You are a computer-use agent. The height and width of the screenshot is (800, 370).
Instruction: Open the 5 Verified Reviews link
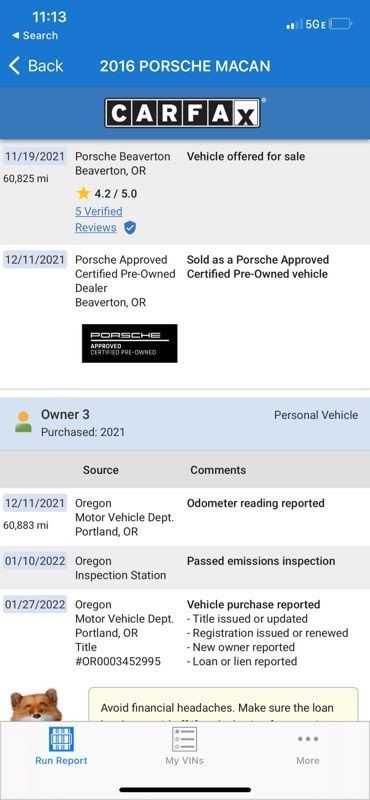point(98,219)
